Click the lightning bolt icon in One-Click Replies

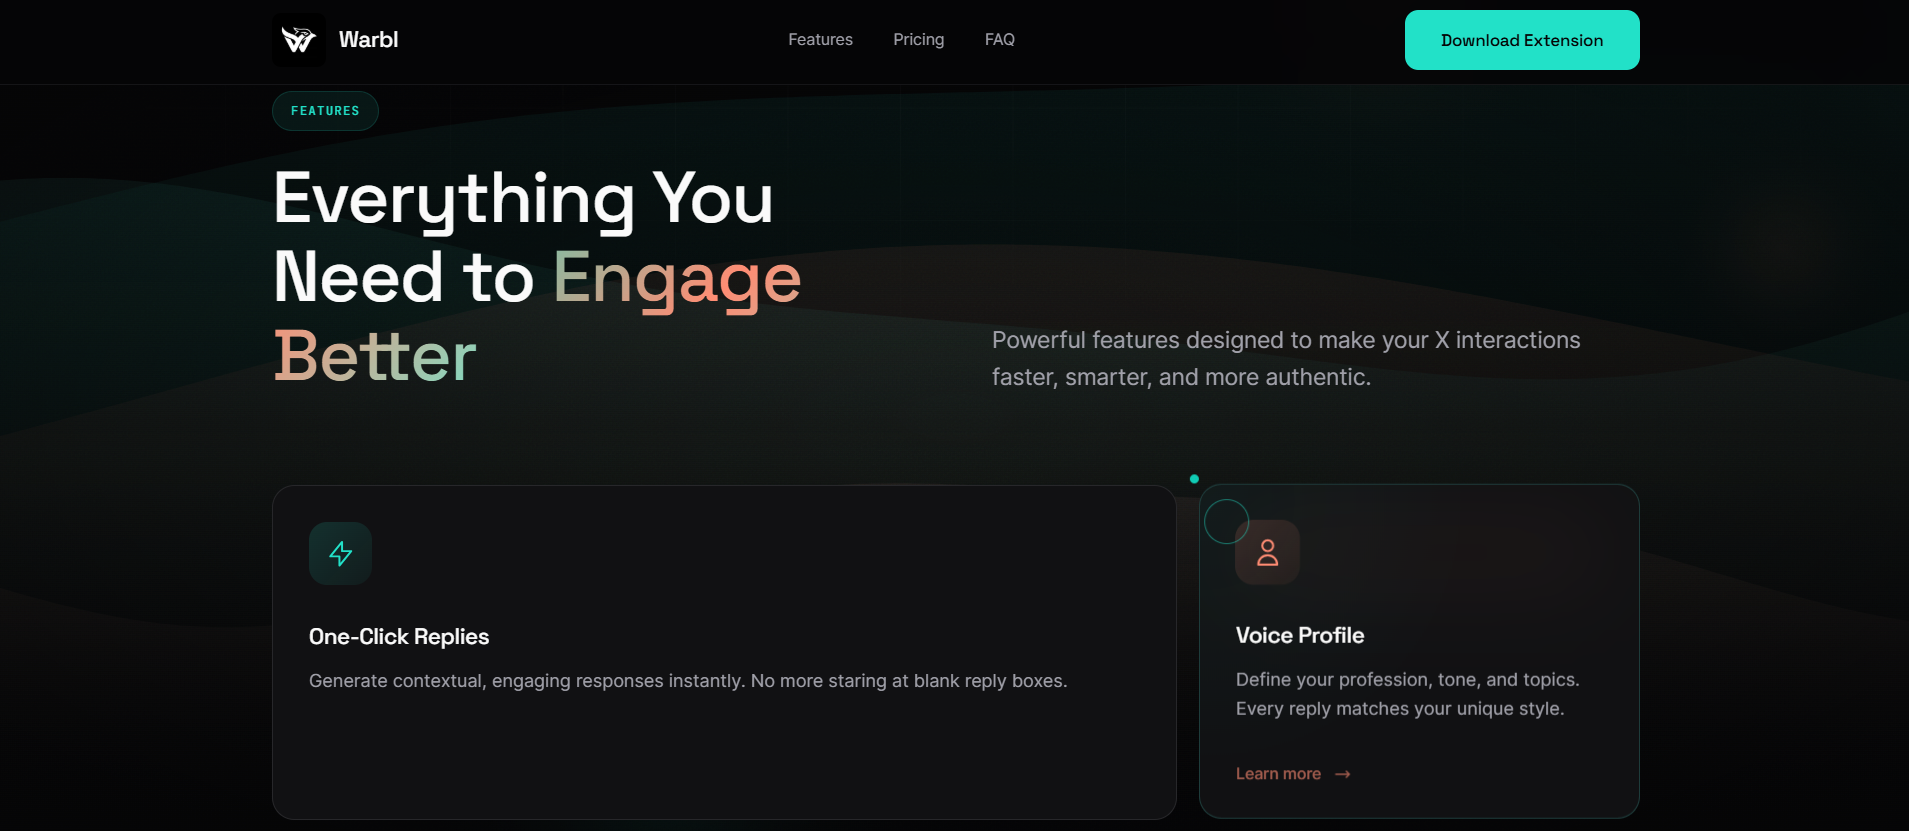point(341,553)
